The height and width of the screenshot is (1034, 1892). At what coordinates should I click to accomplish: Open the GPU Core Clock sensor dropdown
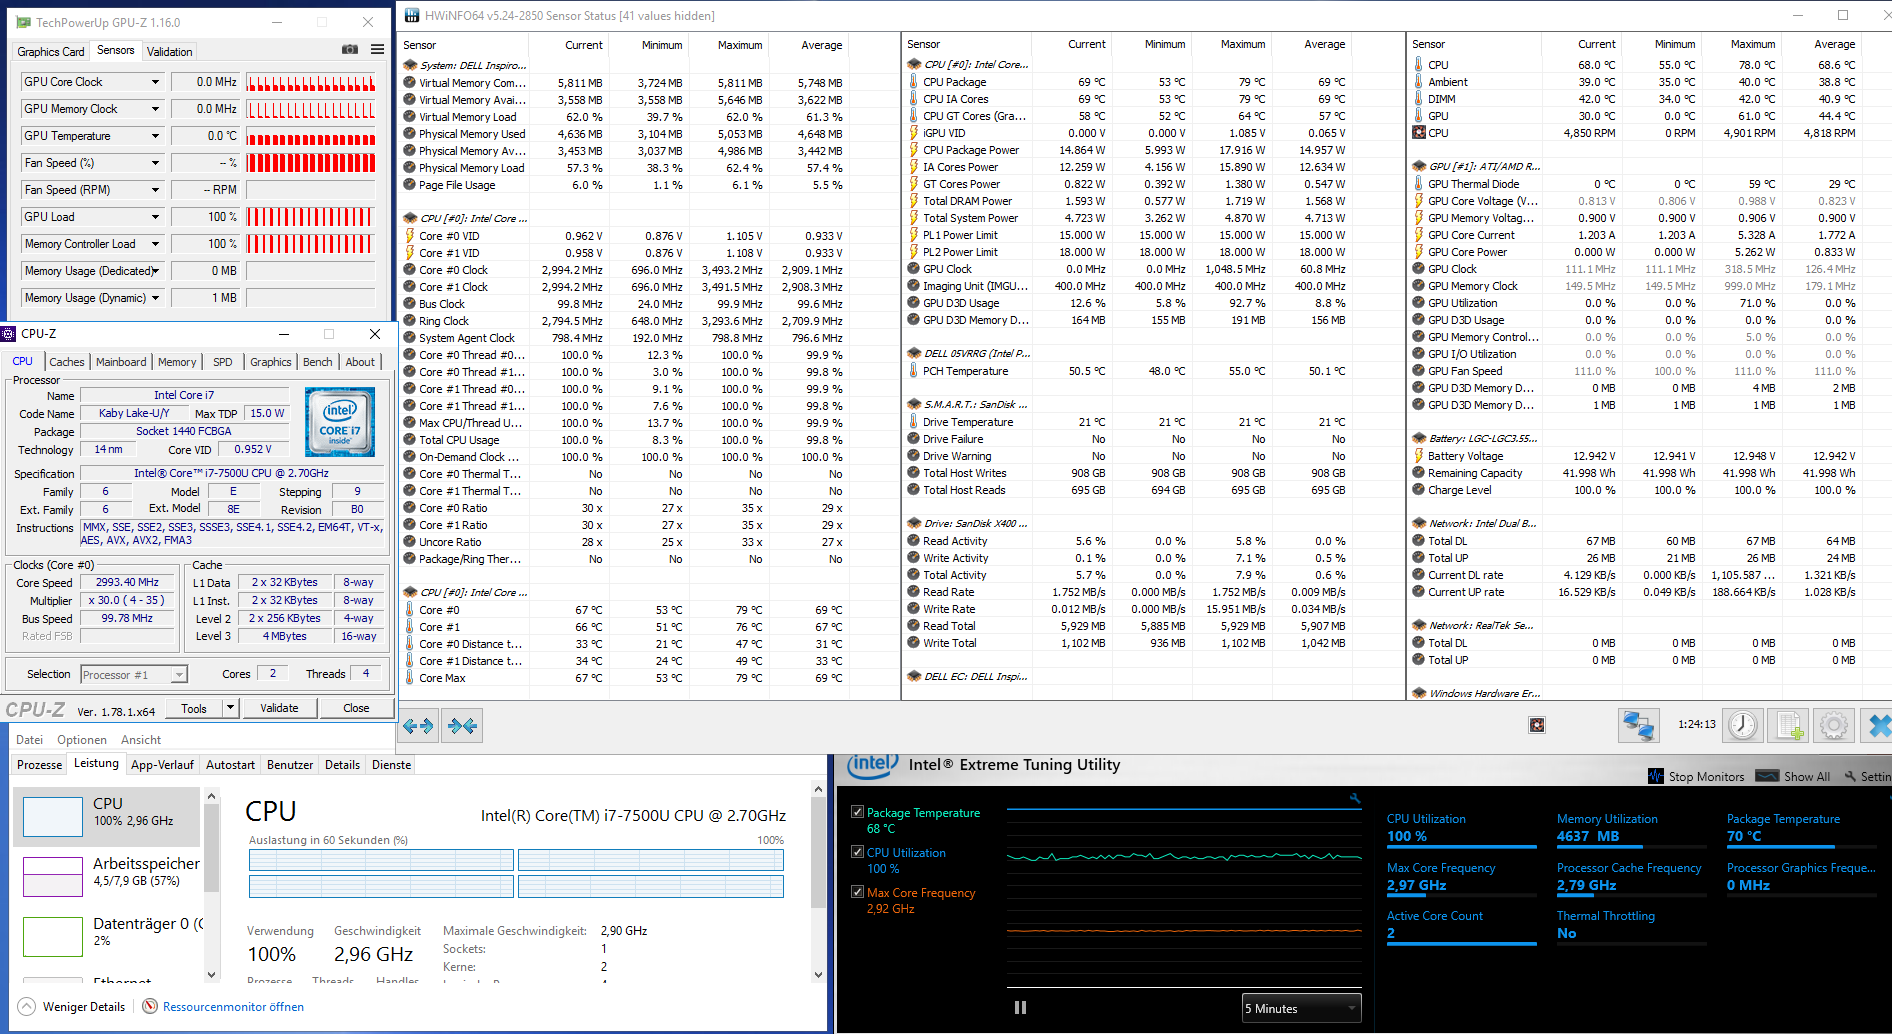155,82
